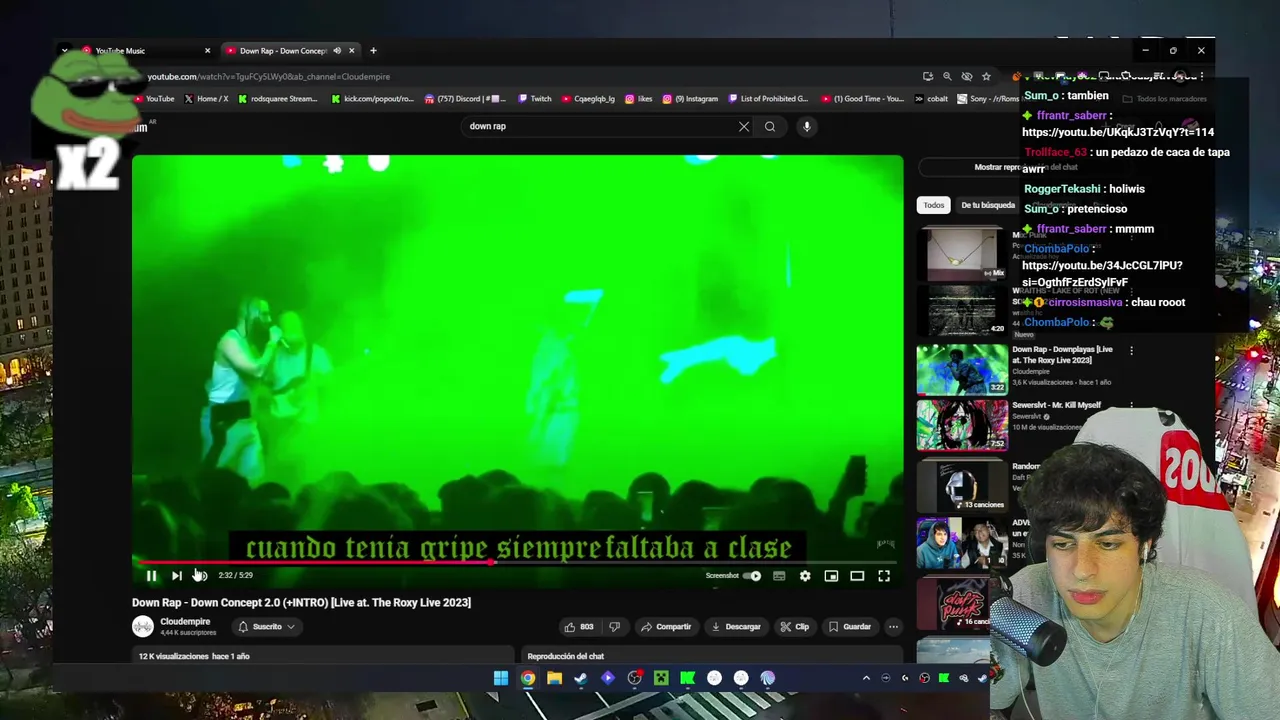This screenshot has width=1280, height=720.
Task: Open Cloudempire channel avatar
Action: click(x=143, y=626)
